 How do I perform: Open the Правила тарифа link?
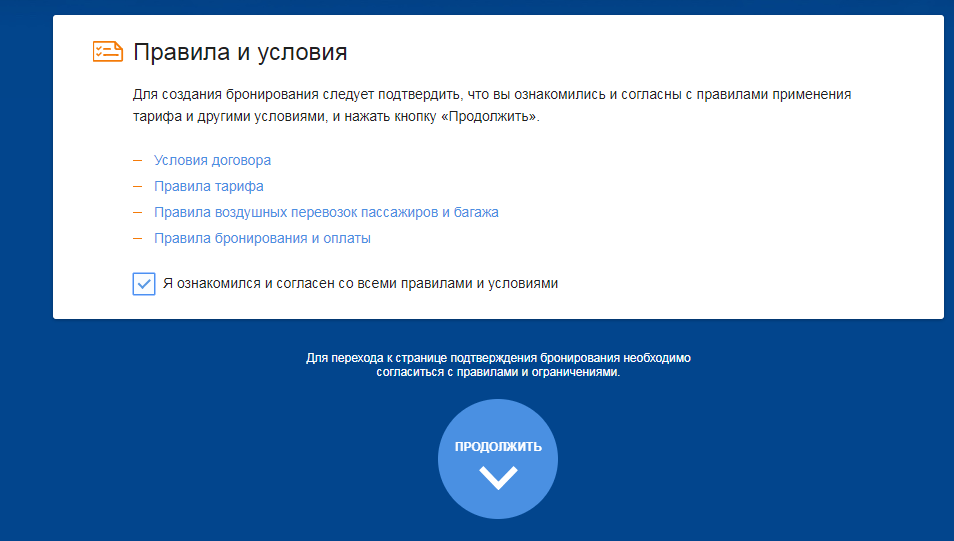pos(208,186)
